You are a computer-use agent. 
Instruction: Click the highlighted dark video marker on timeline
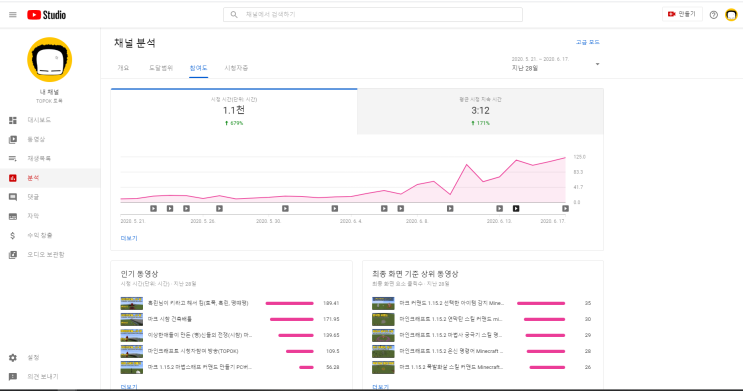click(x=516, y=209)
